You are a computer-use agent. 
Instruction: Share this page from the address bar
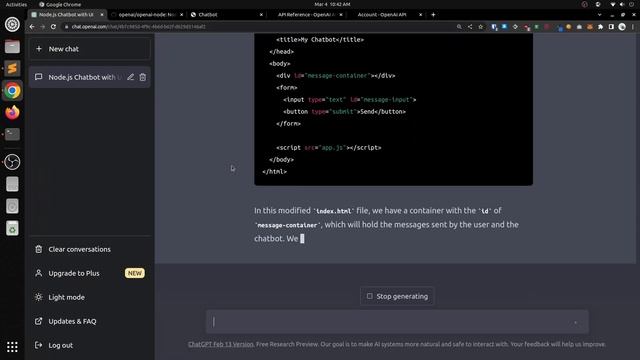(x=470, y=27)
